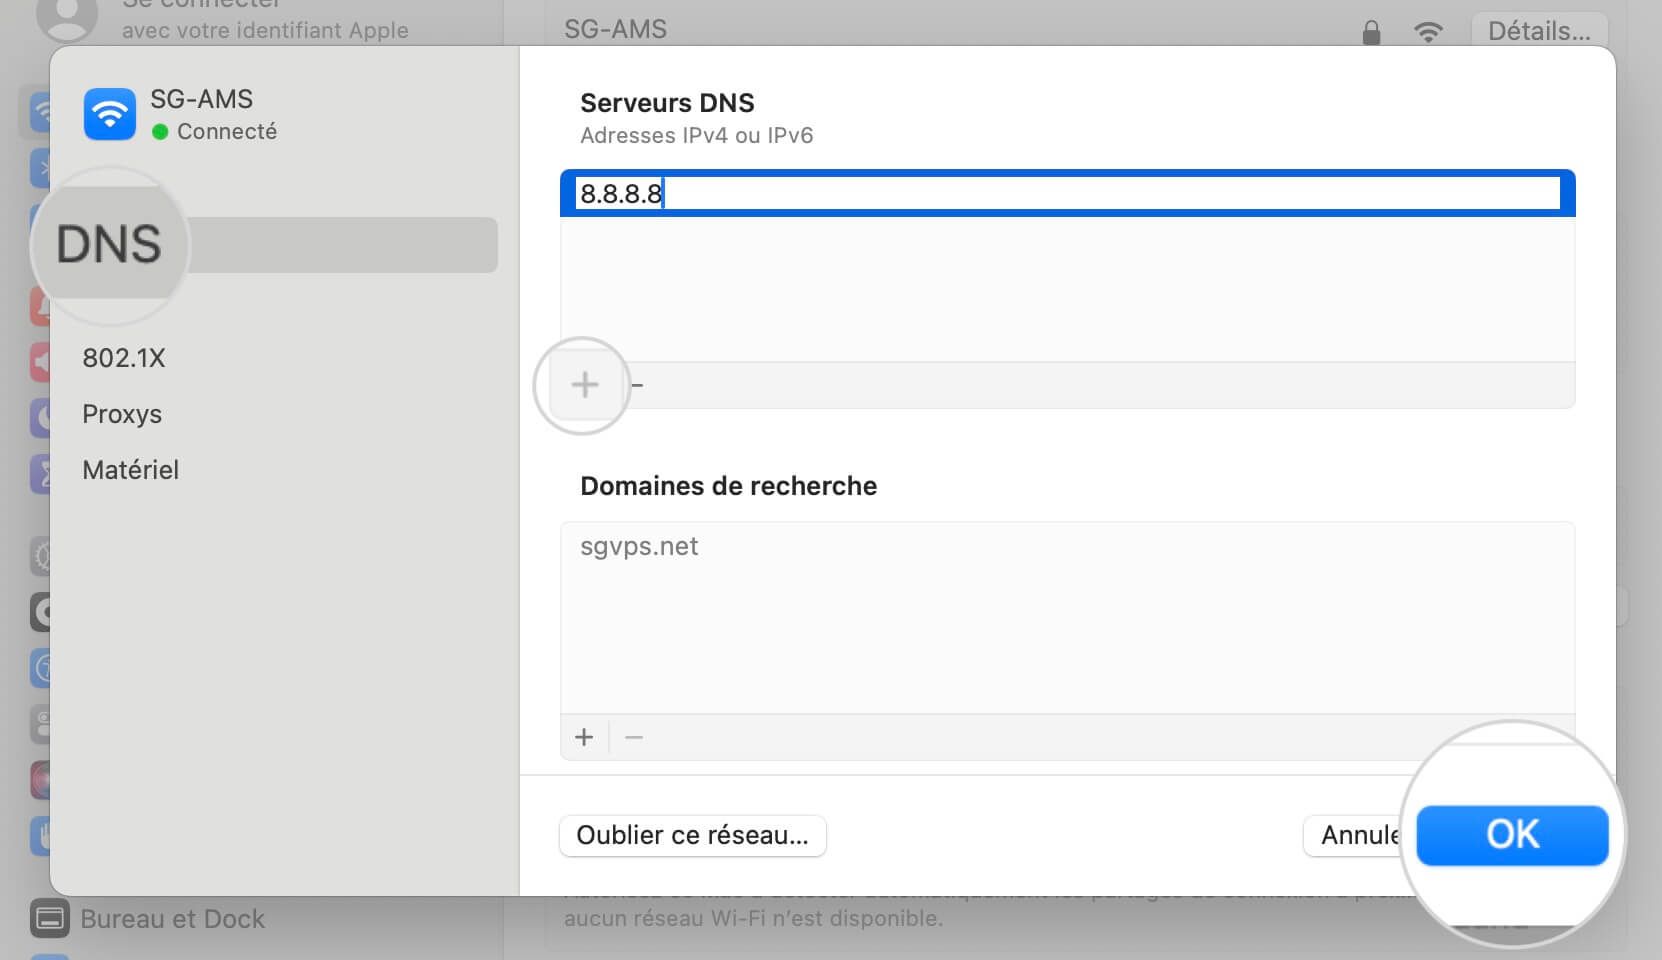The width and height of the screenshot is (1662, 960).
Task: Click the OK button
Action: pyautogui.click(x=1512, y=835)
